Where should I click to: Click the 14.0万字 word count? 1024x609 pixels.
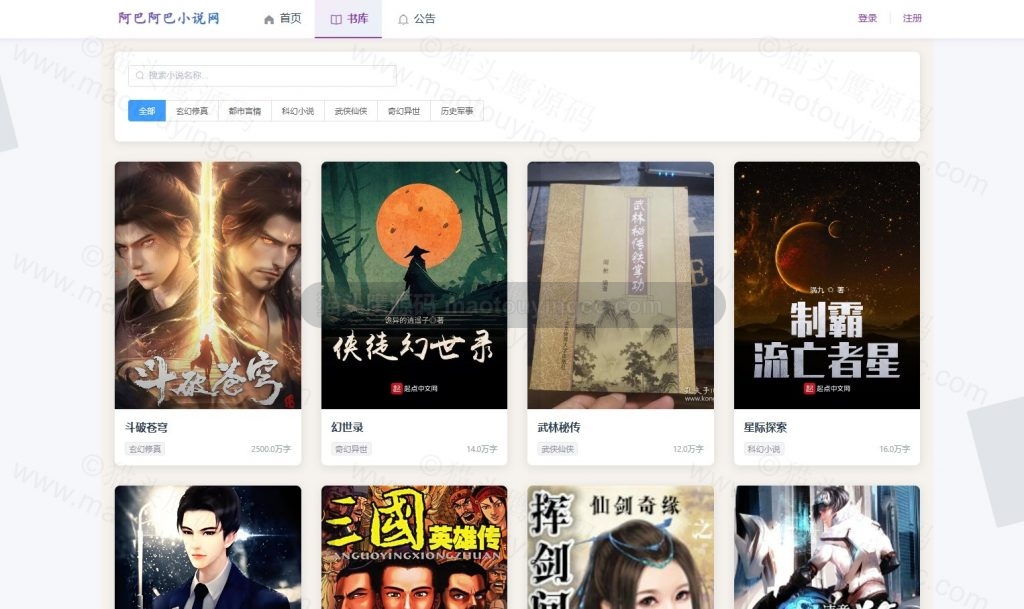[482, 449]
